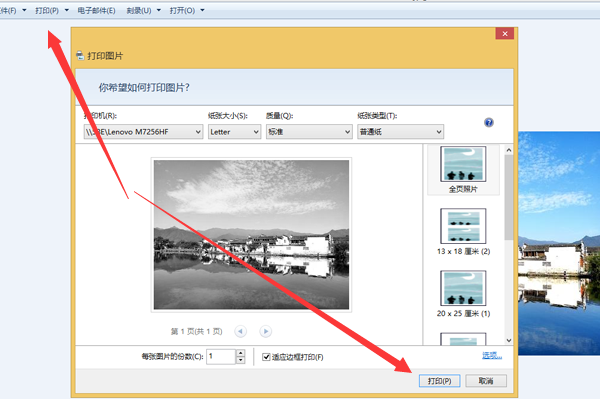Click the dropdown arrow next to 打印(P) menu
Image resolution: width=600 pixels, height=399 pixels.
click(67, 10)
